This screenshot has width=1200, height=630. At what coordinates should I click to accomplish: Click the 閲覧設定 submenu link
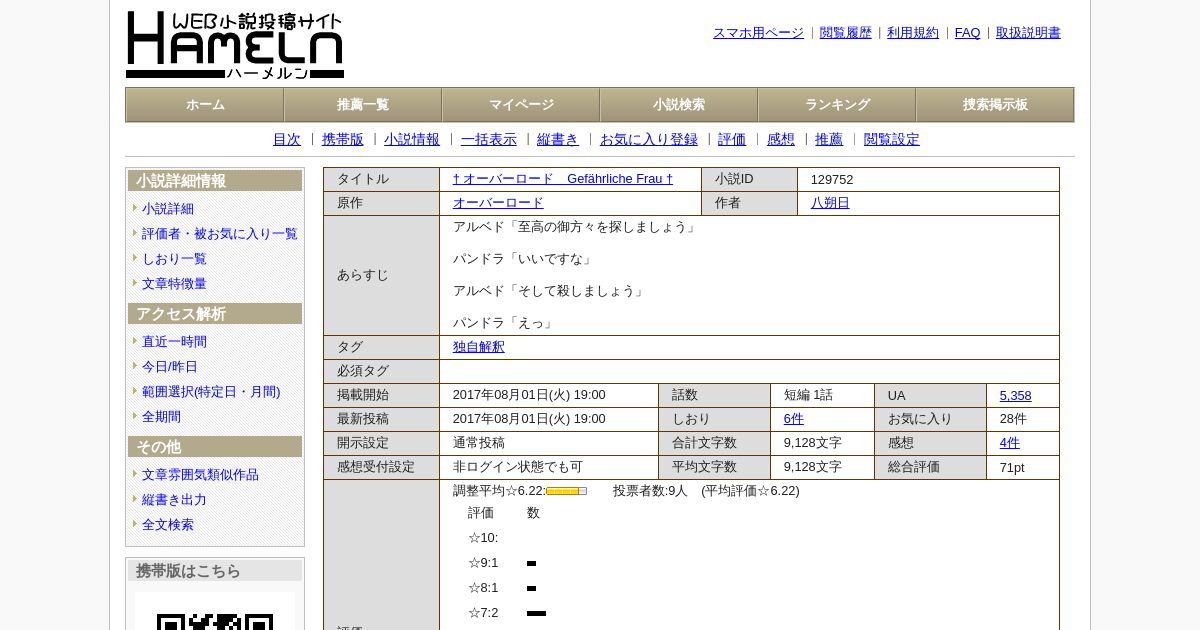[x=892, y=140]
